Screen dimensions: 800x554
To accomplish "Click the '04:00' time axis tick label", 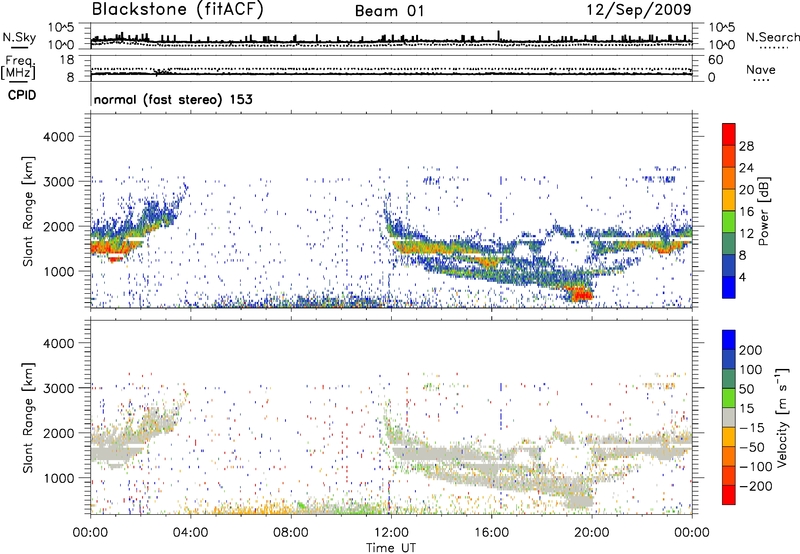I will pos(191,533).
